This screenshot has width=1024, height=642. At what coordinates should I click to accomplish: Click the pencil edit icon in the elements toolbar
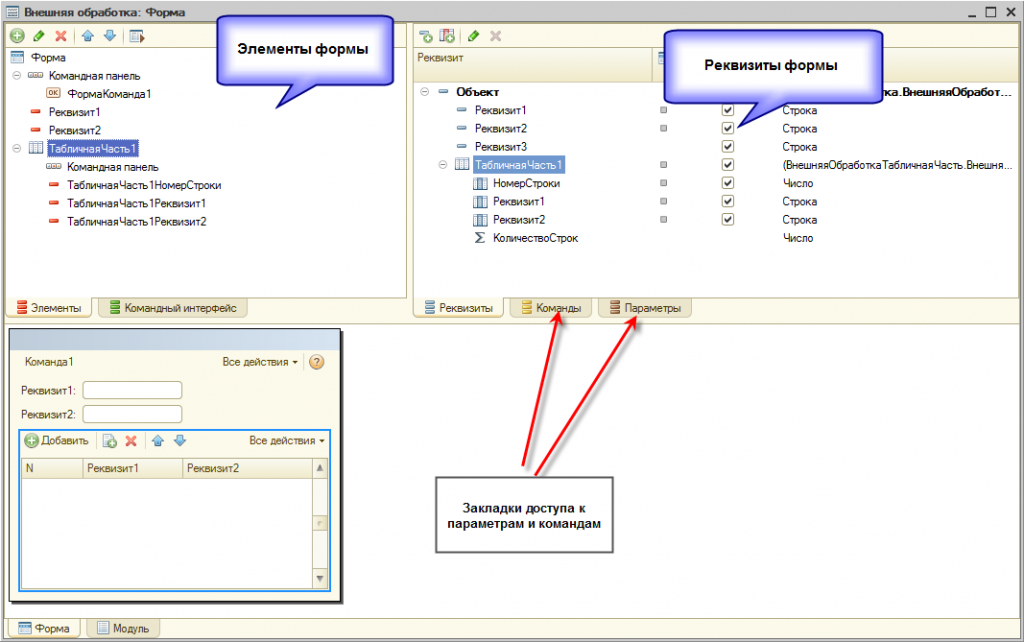pos(39,36)
